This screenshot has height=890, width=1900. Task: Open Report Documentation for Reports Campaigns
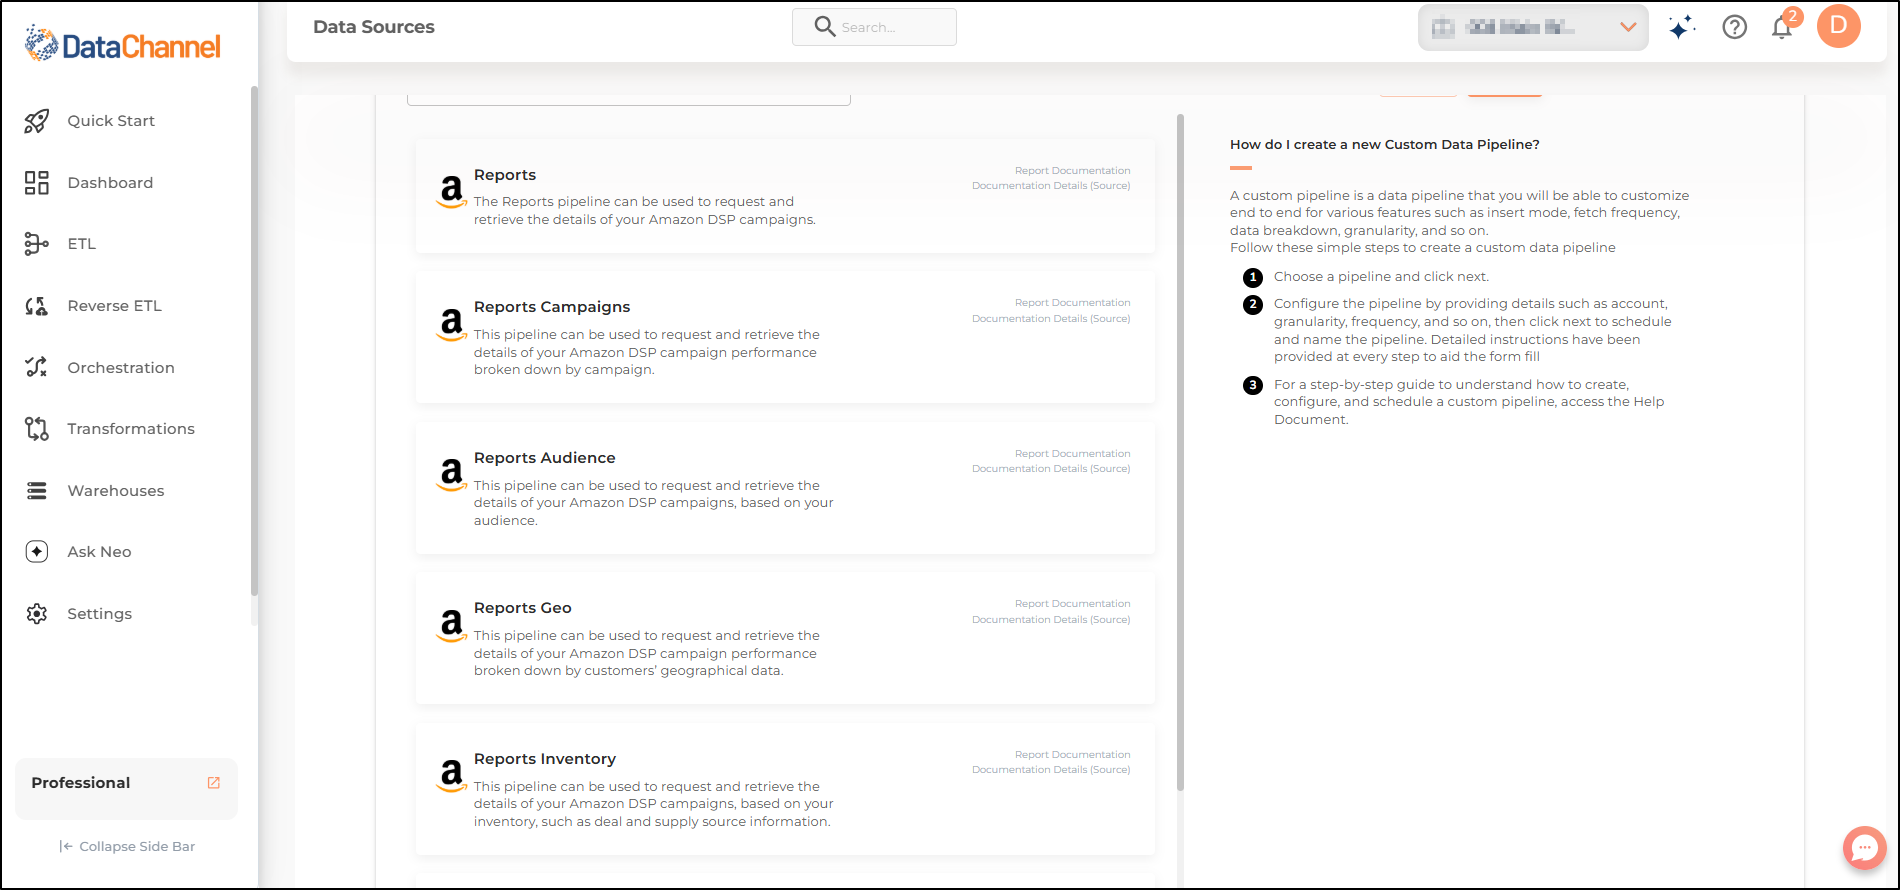(1073, 303)
